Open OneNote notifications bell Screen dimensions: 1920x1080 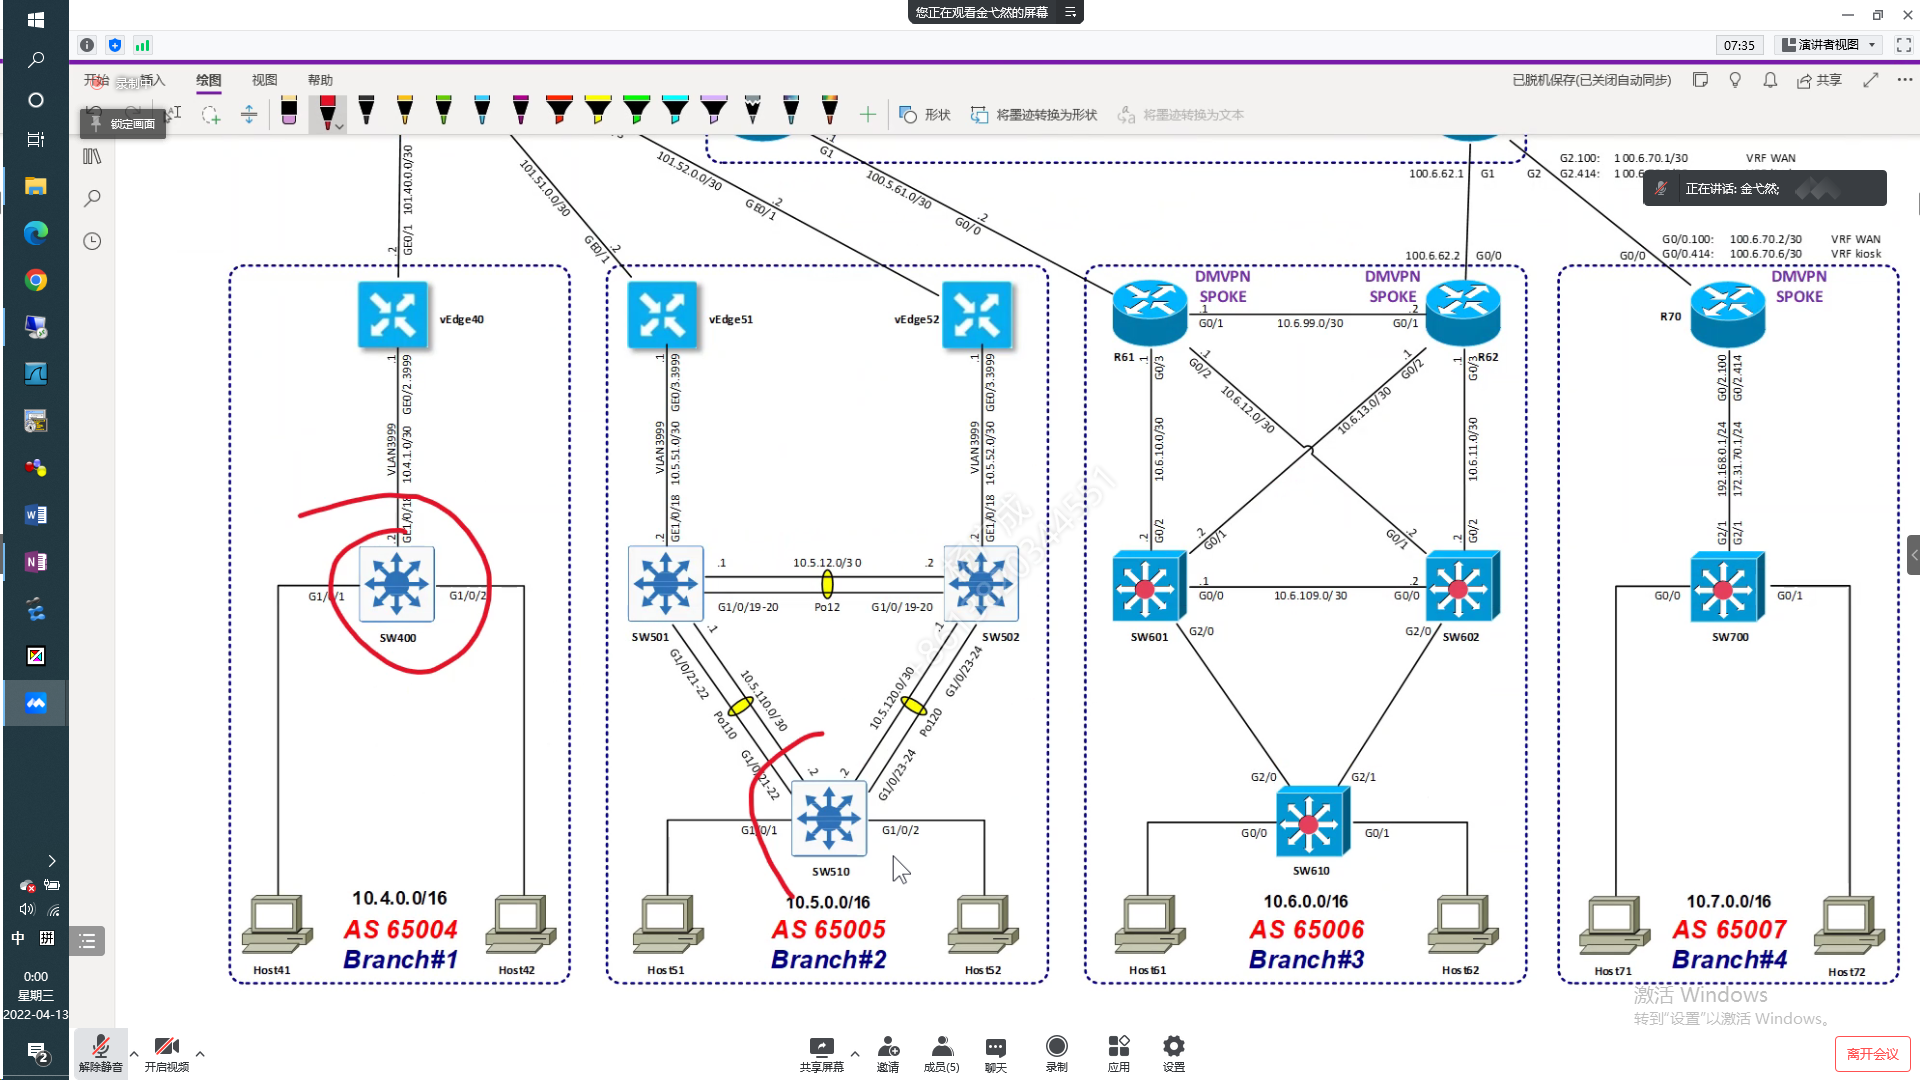tap(1770, 80)
